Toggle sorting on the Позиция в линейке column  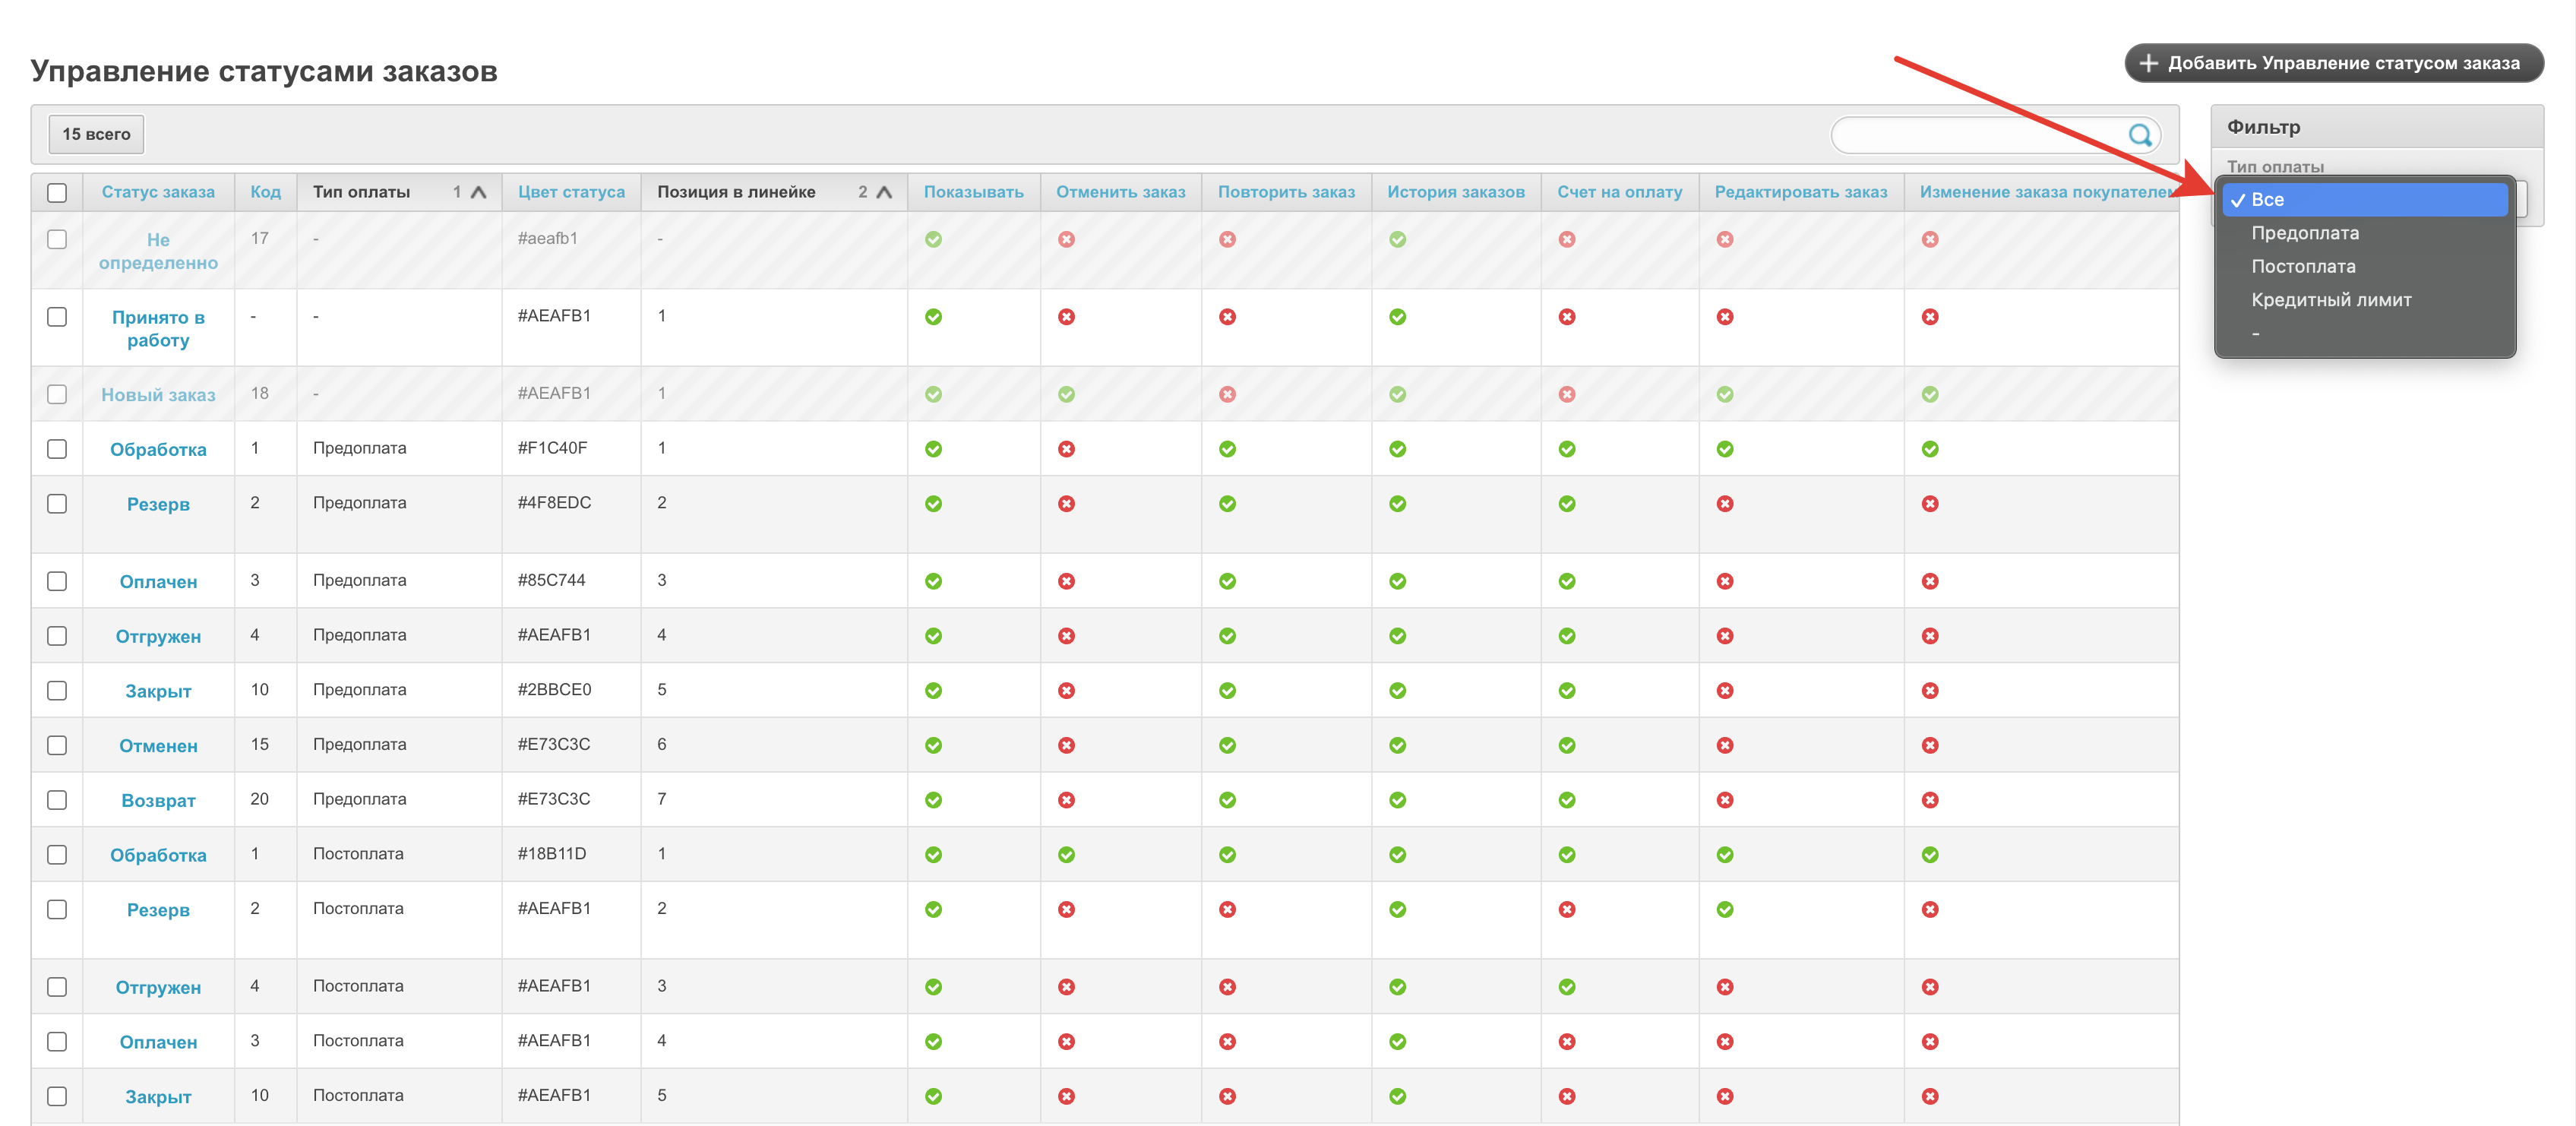pyautogui.click(x=883, y=192)
